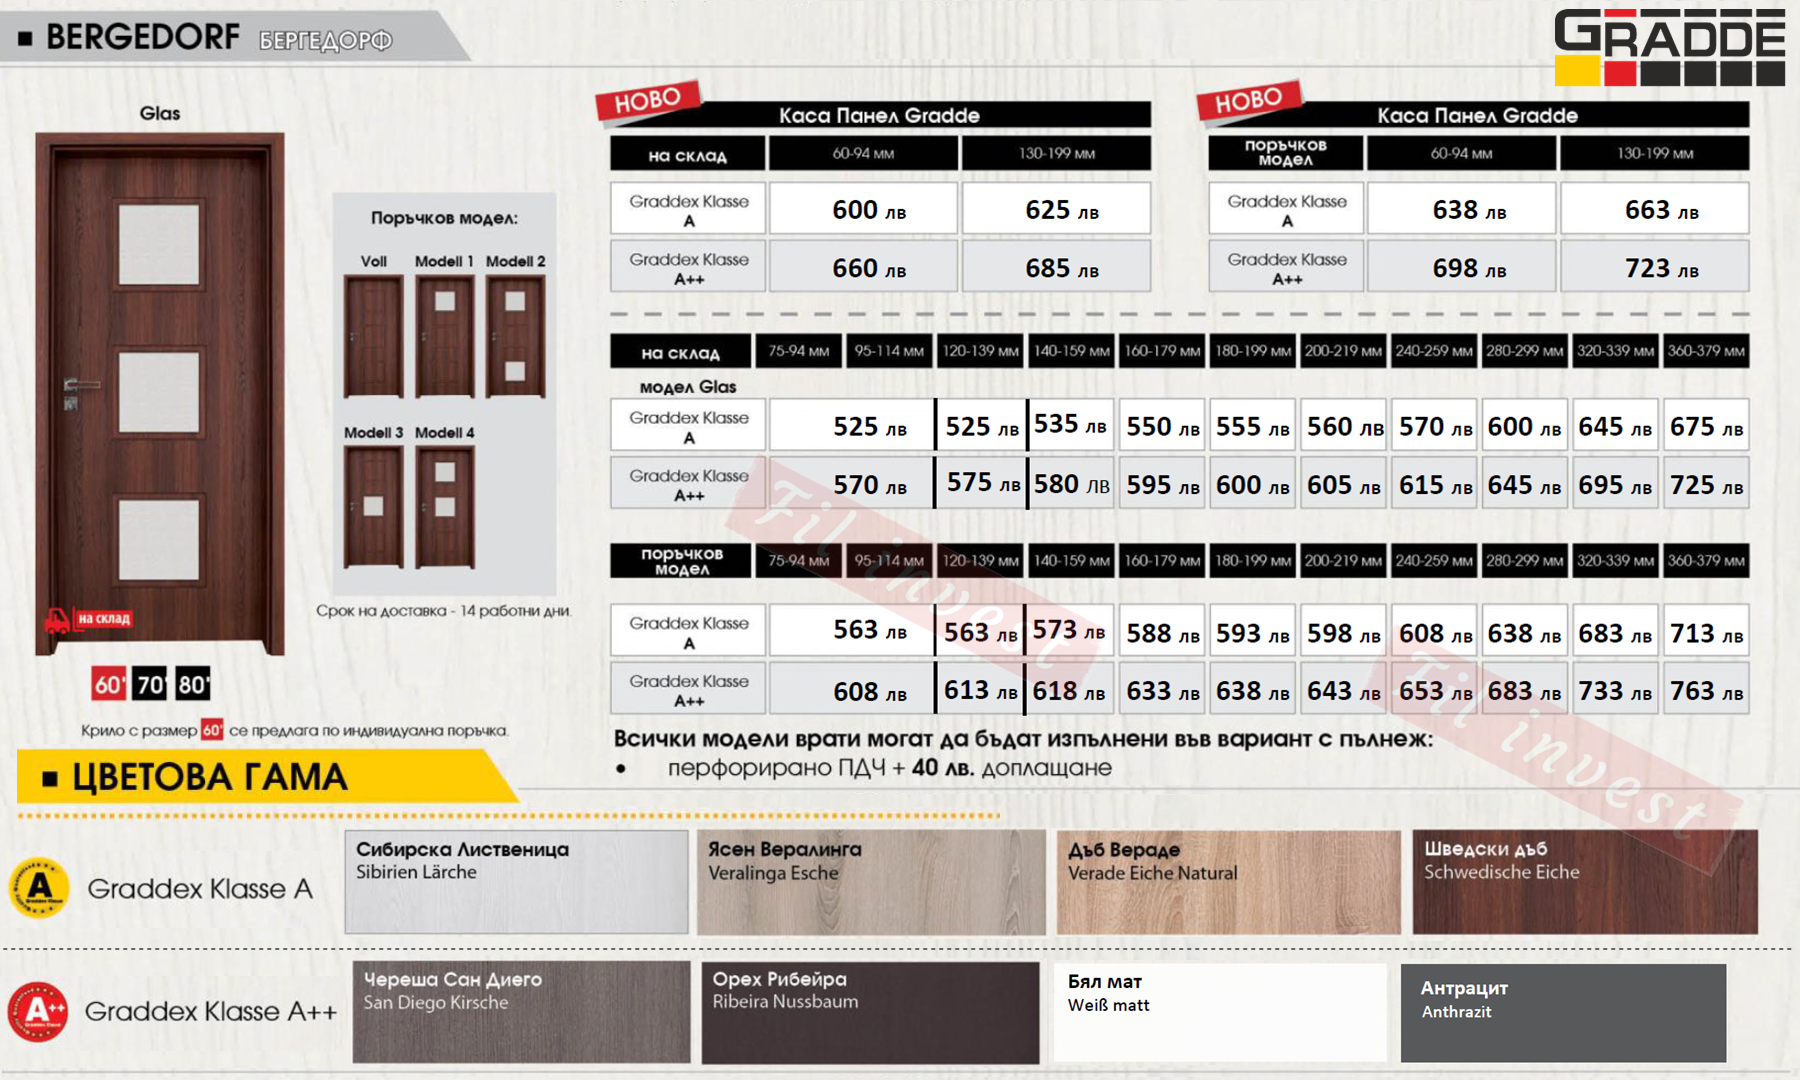Click the 'Поръчков модел:' panel heading
1800x1080 pixels.
pos(444,218)
